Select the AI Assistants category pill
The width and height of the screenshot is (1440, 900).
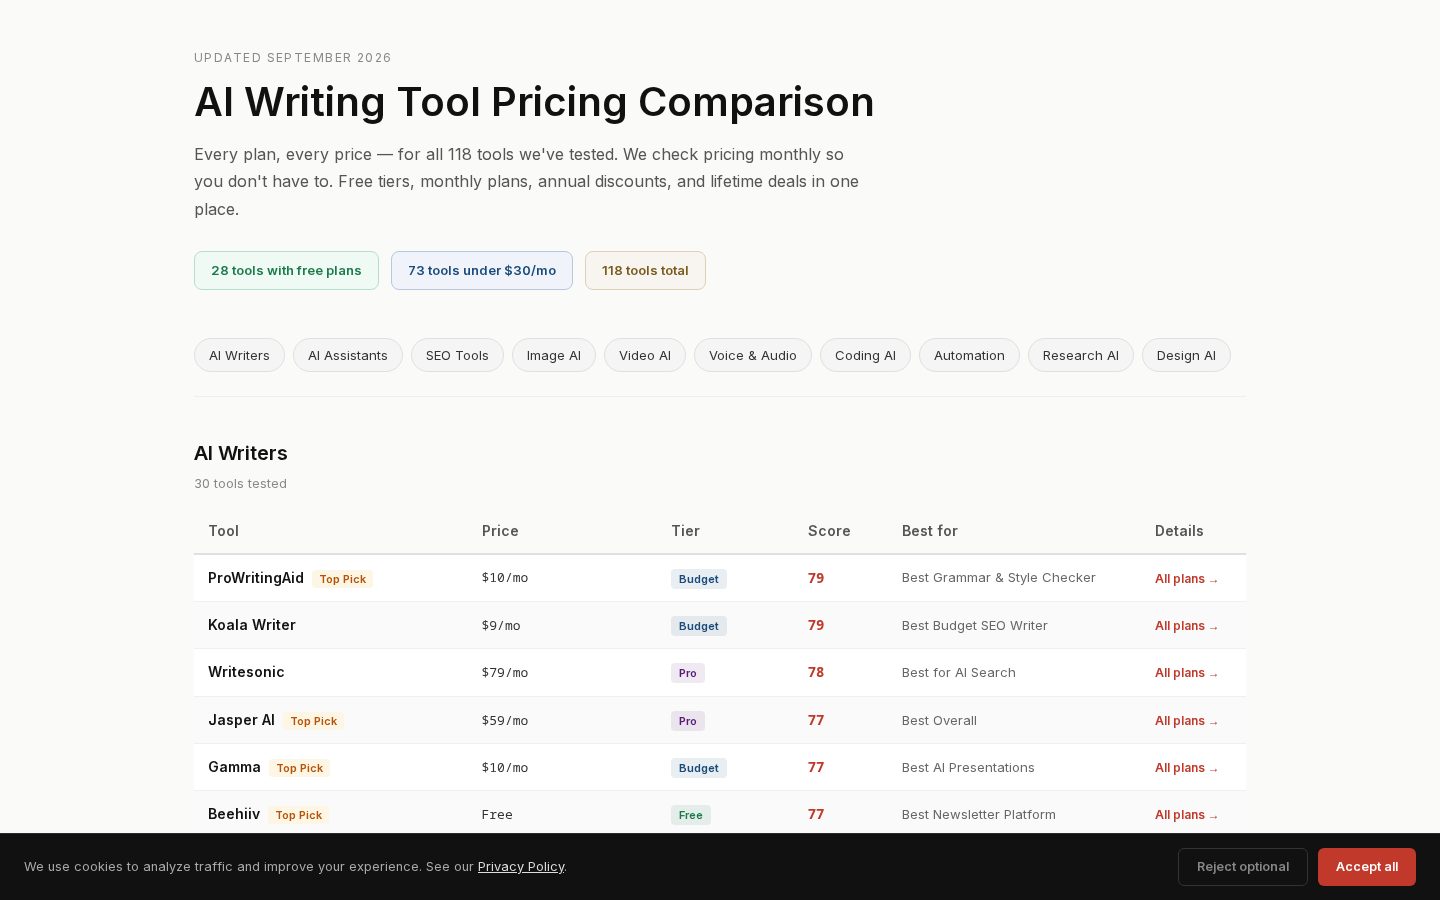coord(348,355)
